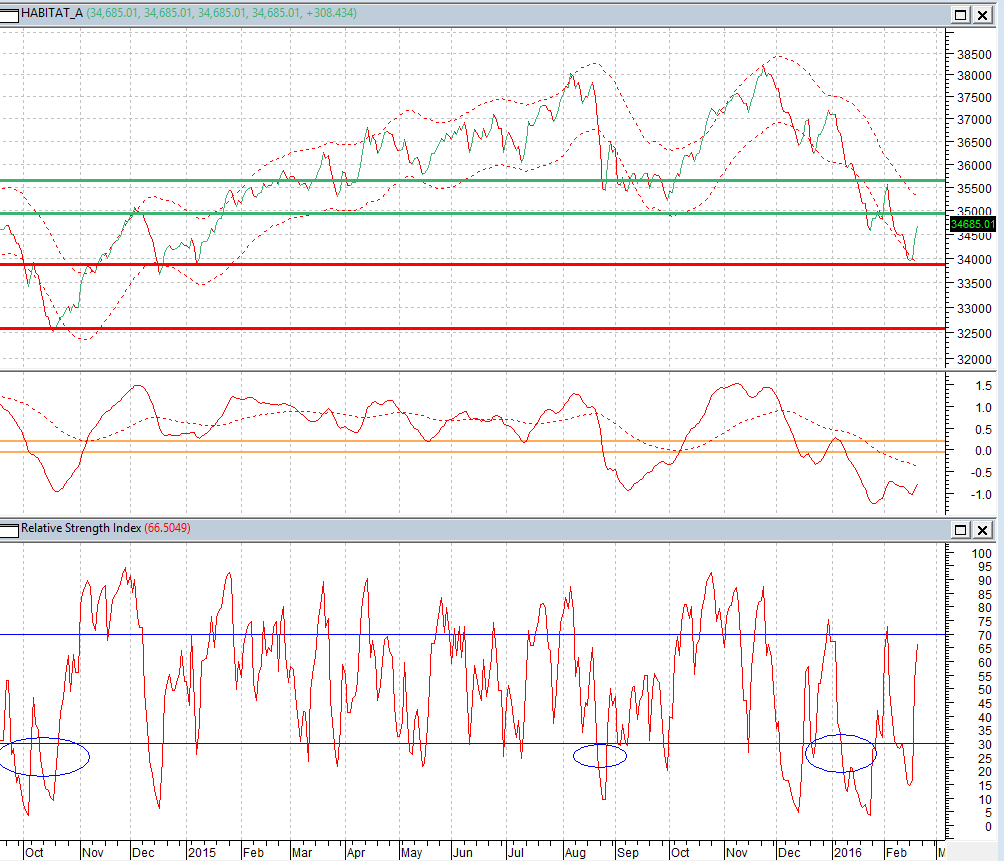Select the upper green horizontal resistance line

[473, 181]
